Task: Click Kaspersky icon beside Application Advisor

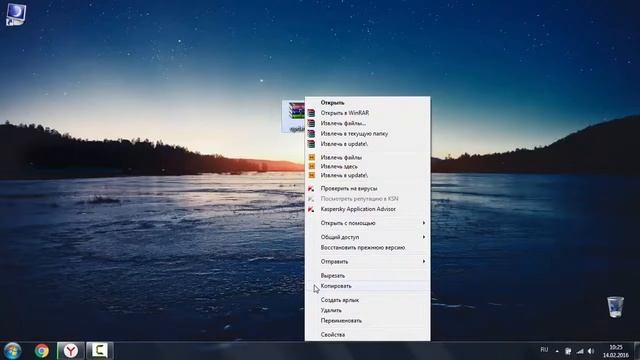Action: tap(311, 209)
